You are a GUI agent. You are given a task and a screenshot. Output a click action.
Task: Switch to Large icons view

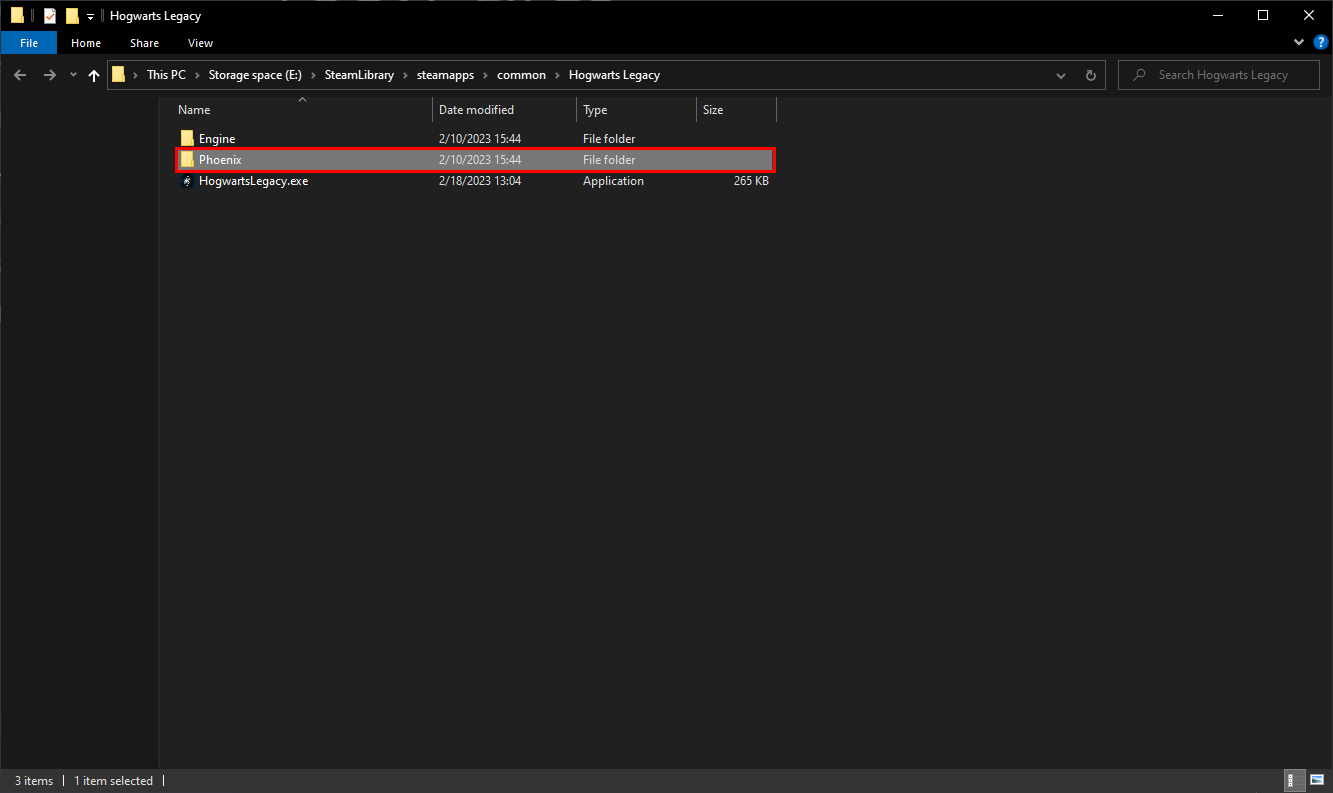[1317, 780]
